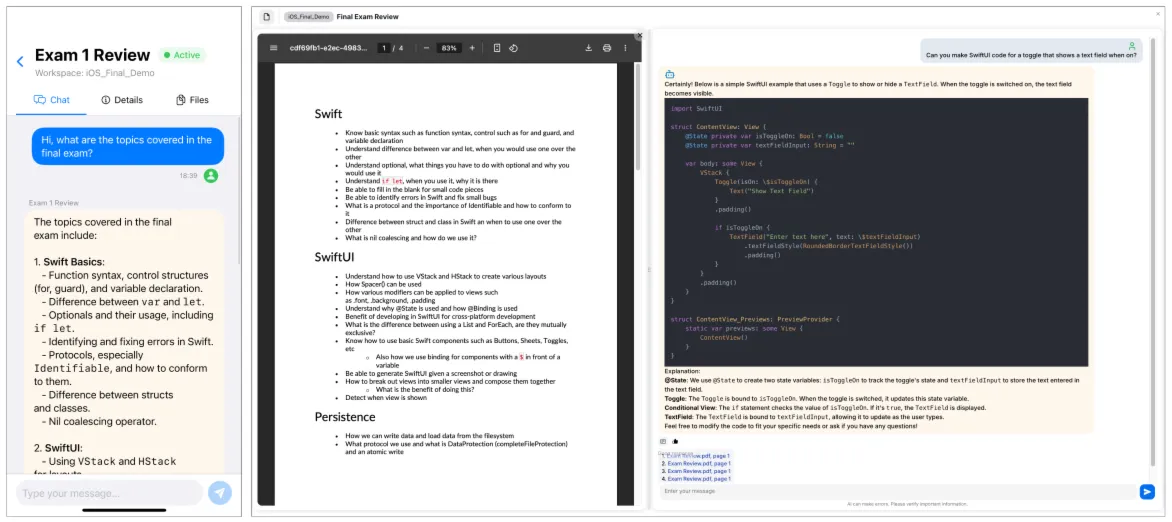Zoom in the PDF with plus button
This screenshot has height=522, width=1172.
472,48
